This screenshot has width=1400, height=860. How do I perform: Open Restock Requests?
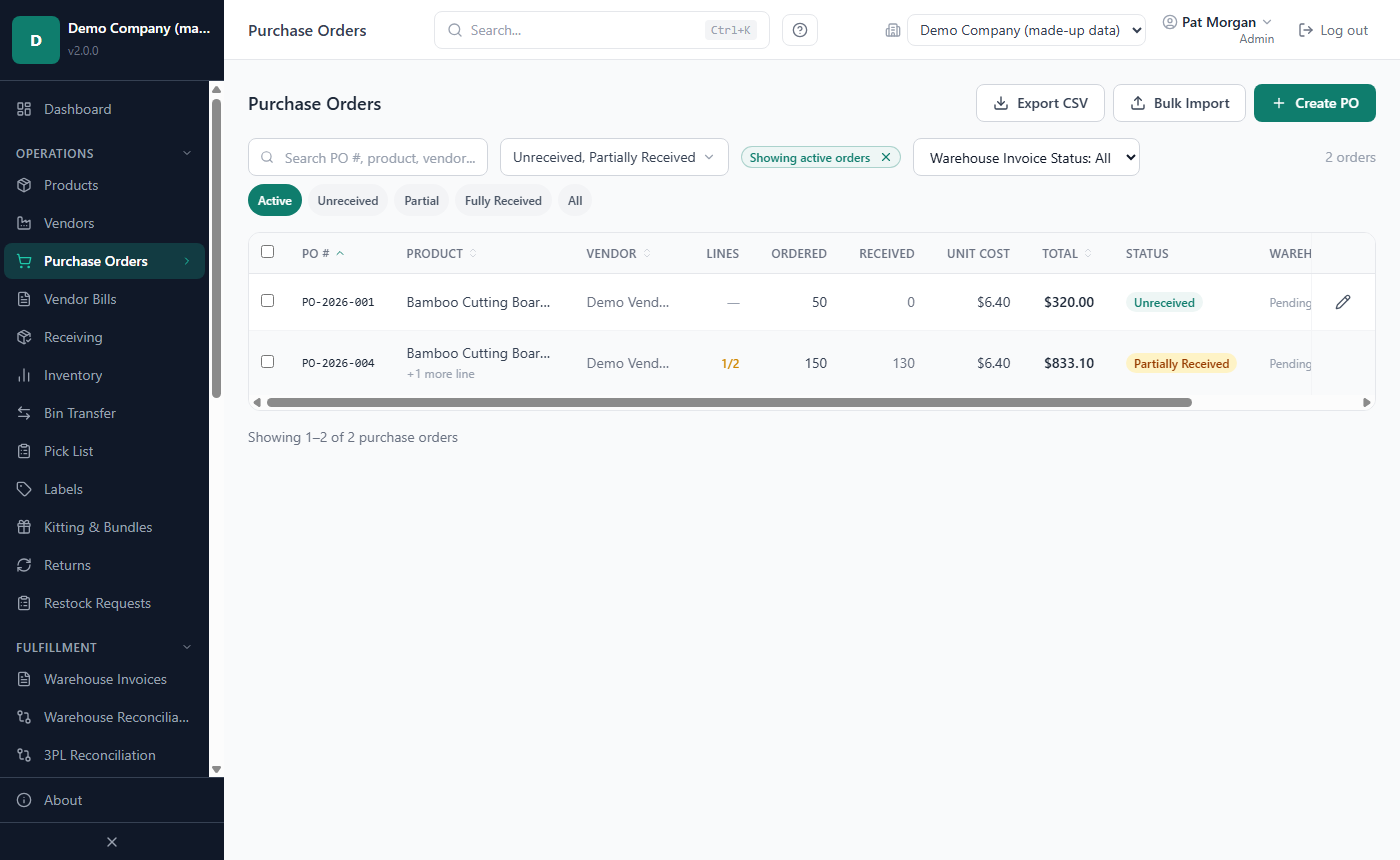point(104,603)
